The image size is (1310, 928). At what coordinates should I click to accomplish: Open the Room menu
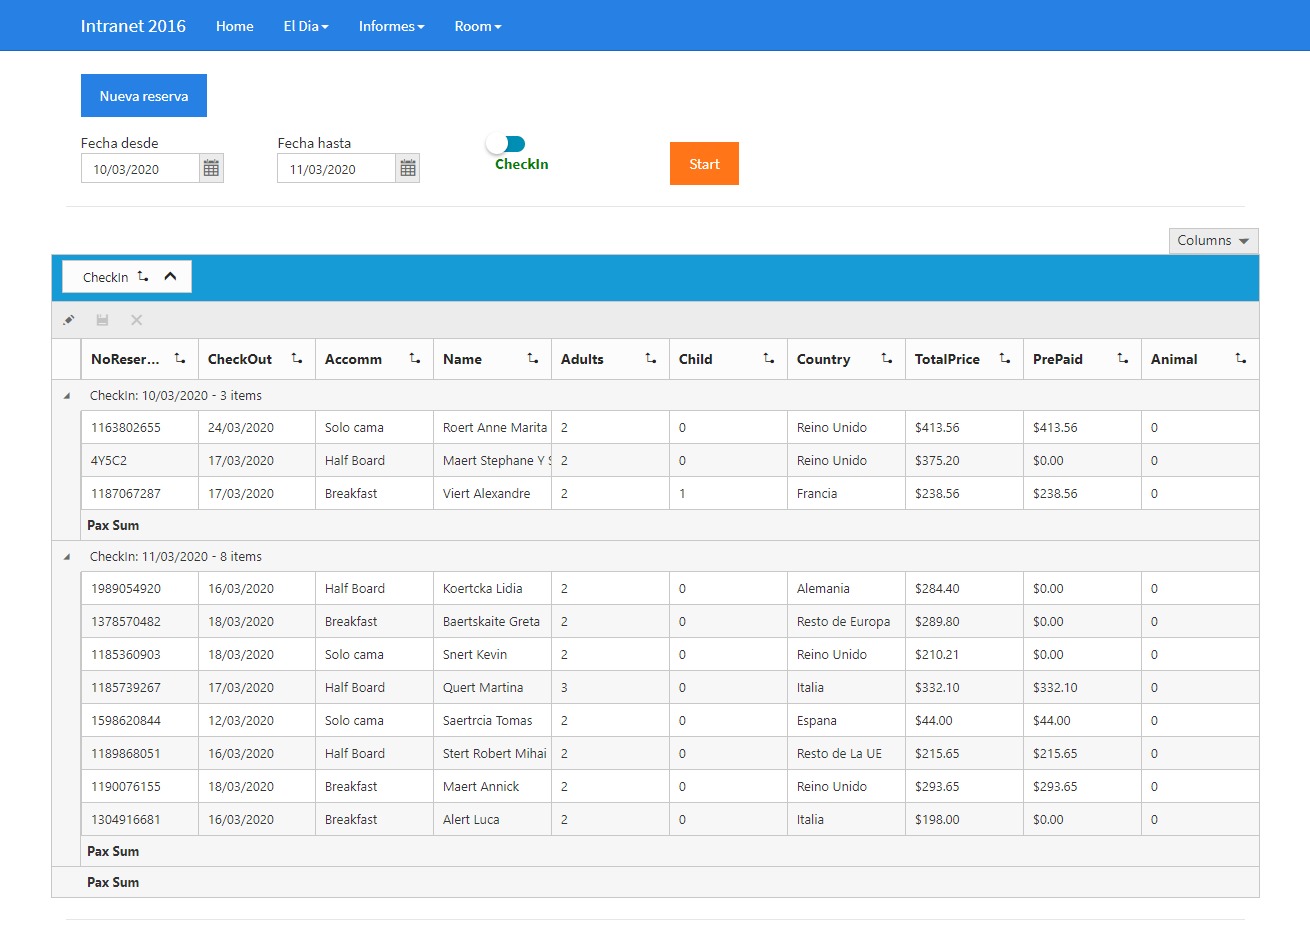pyautogui.click(x=477, y=26)
